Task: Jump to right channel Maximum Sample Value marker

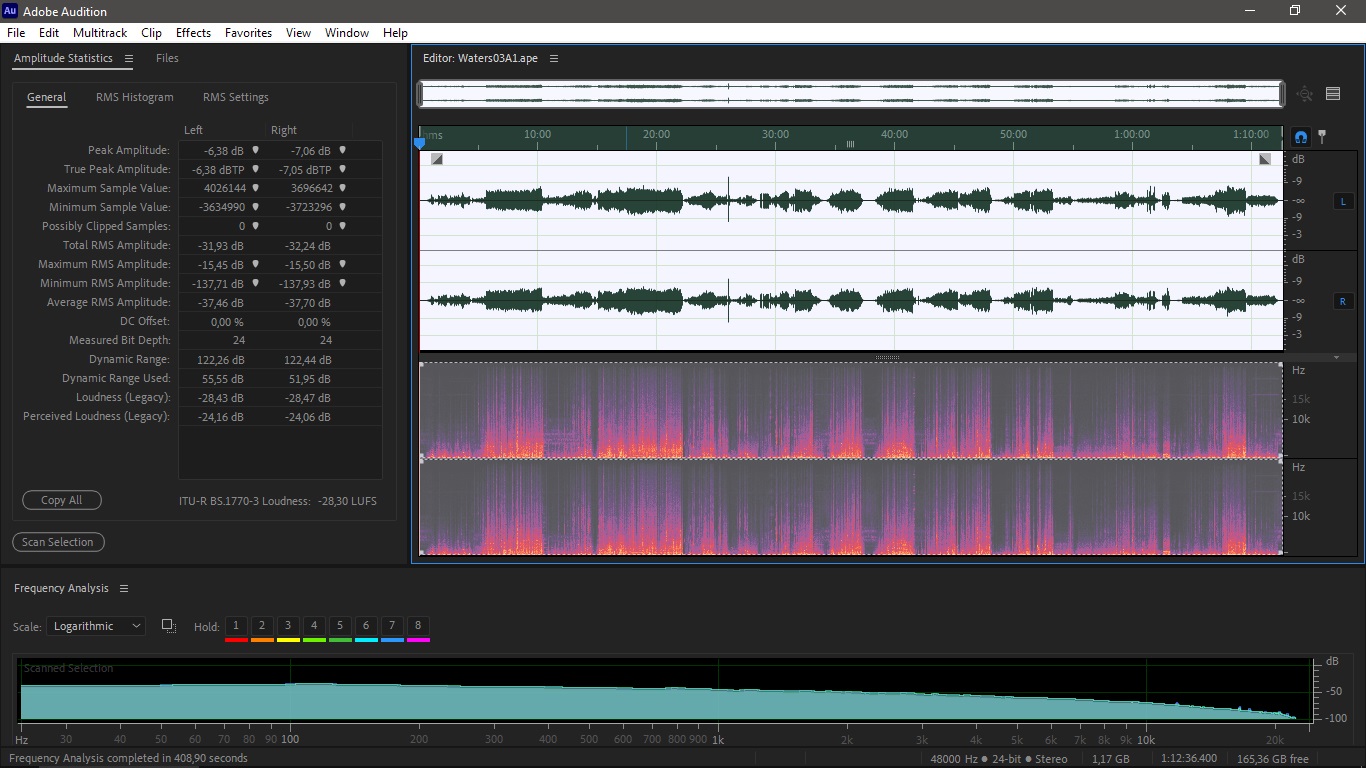Action: click(x=342, y=188)
